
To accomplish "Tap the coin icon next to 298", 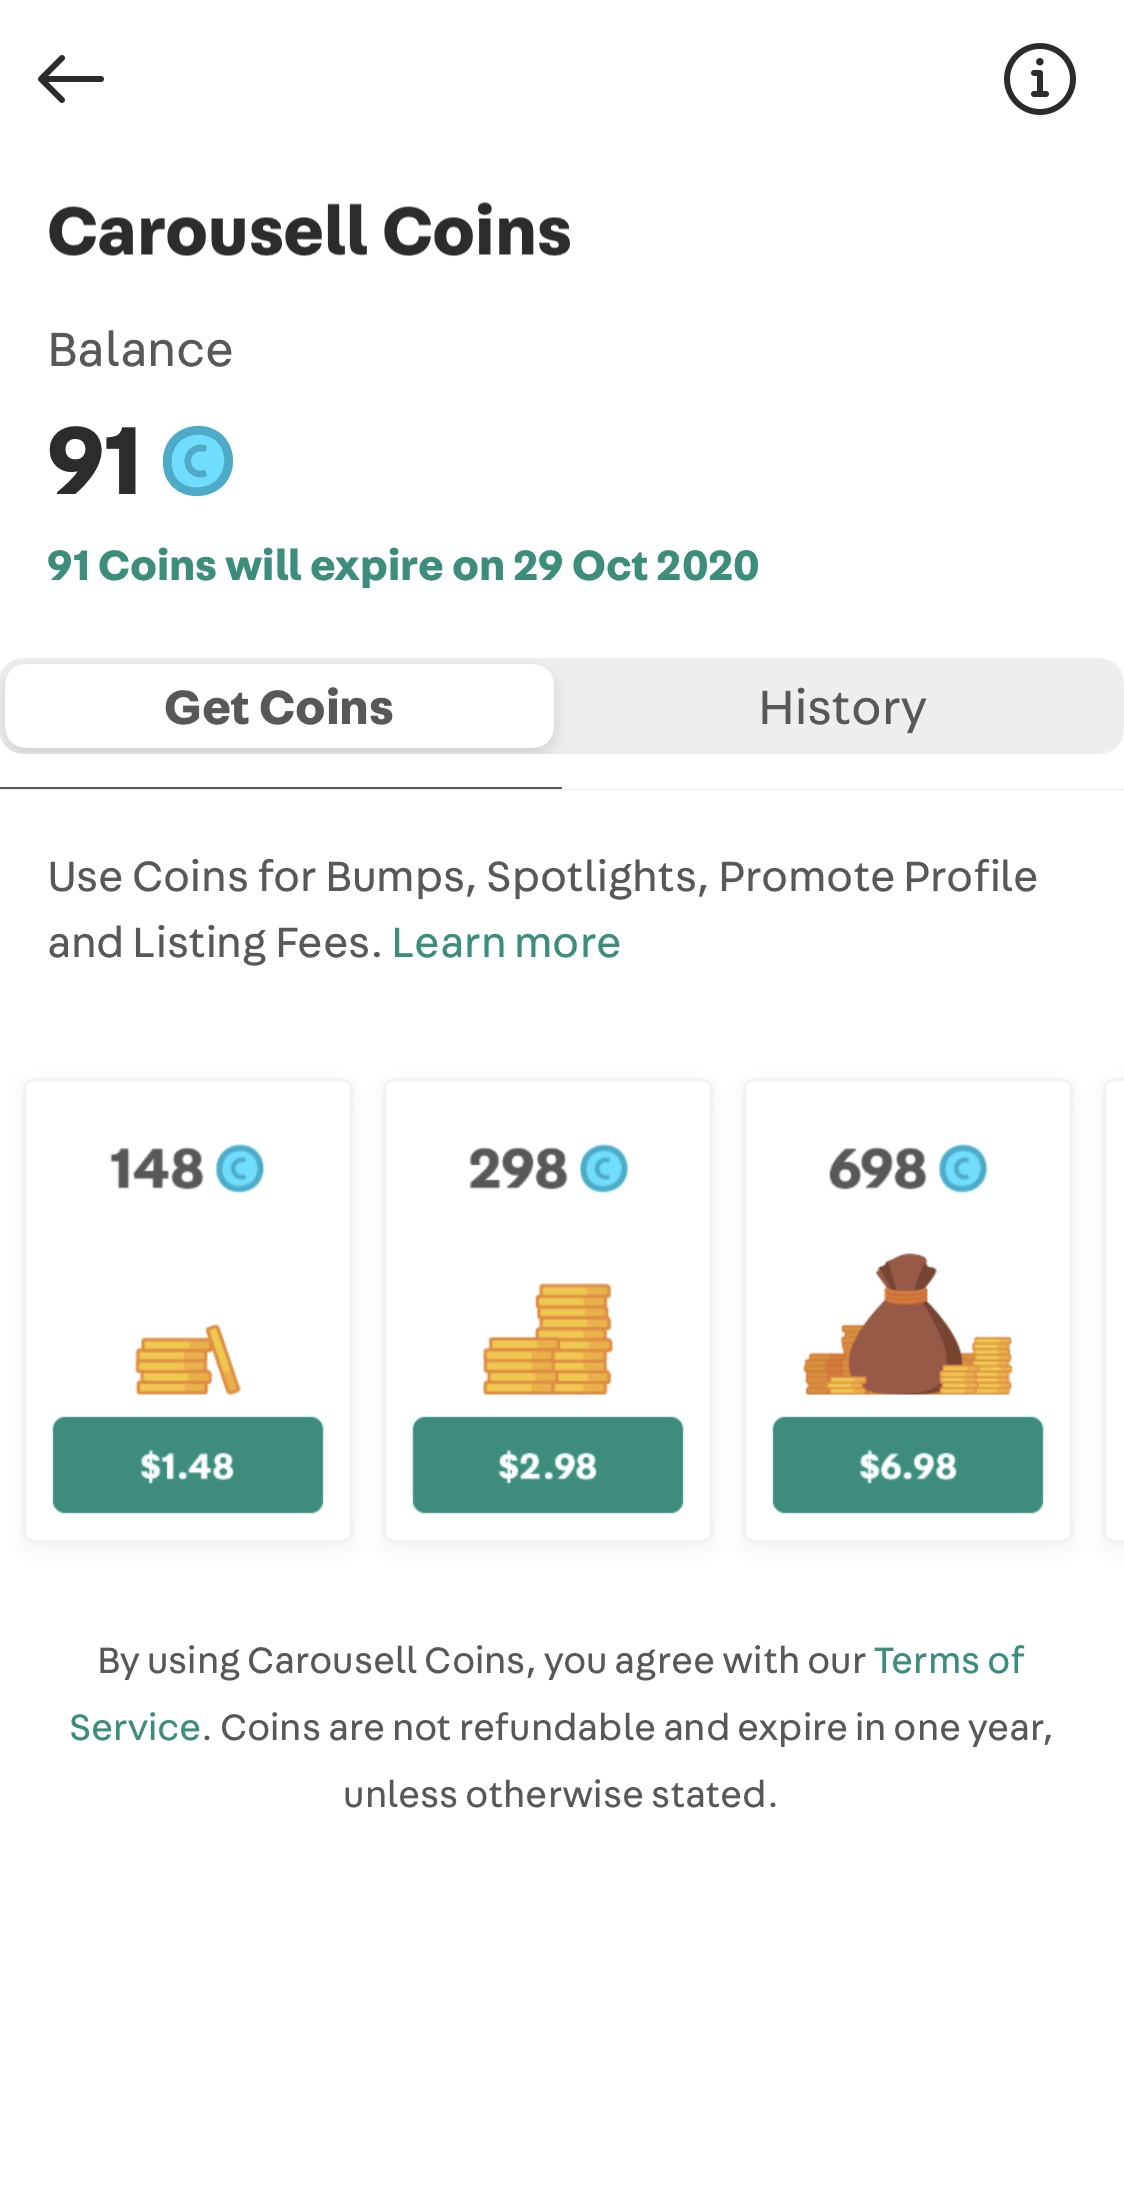I will click(x=604, y=1168).
